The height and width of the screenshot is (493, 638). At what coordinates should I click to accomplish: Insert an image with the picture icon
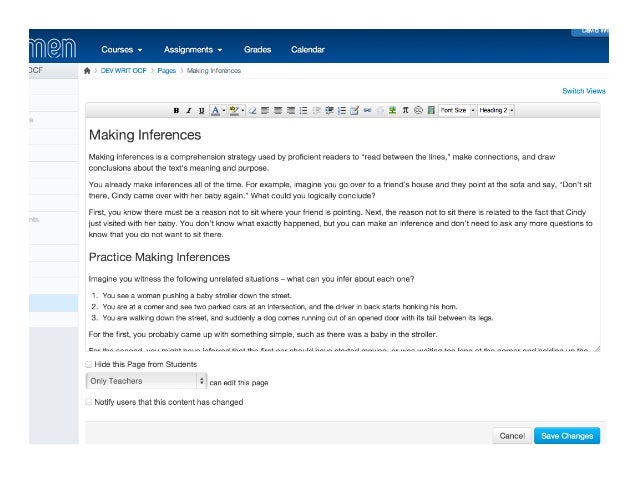[392, 110]
